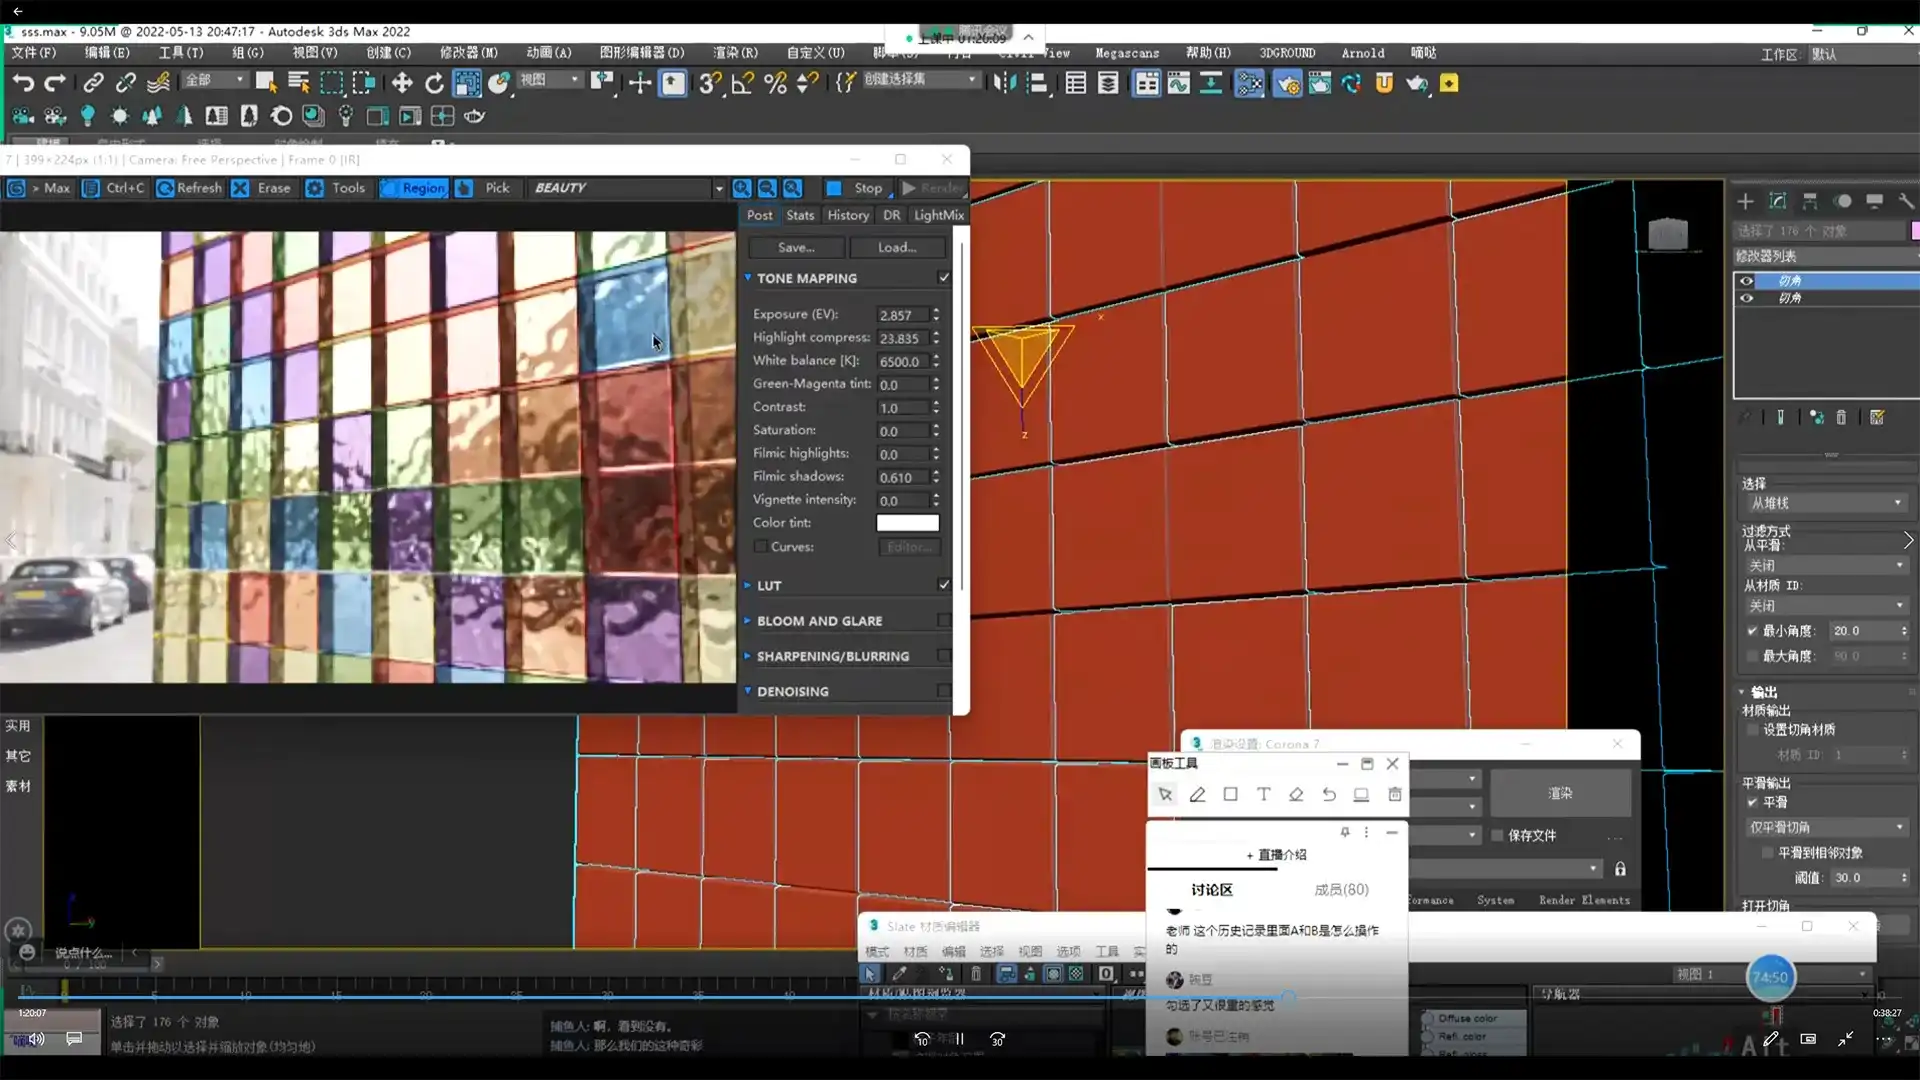Image resolution: width=1920 pixels, height=1080 pixels.
Task: Switch to the LightMix tab
Action: click(x=938, y=215)
